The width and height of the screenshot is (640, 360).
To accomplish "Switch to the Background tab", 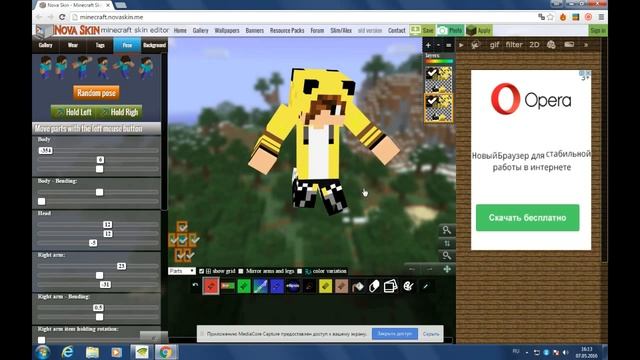I will tap(154, 45).
